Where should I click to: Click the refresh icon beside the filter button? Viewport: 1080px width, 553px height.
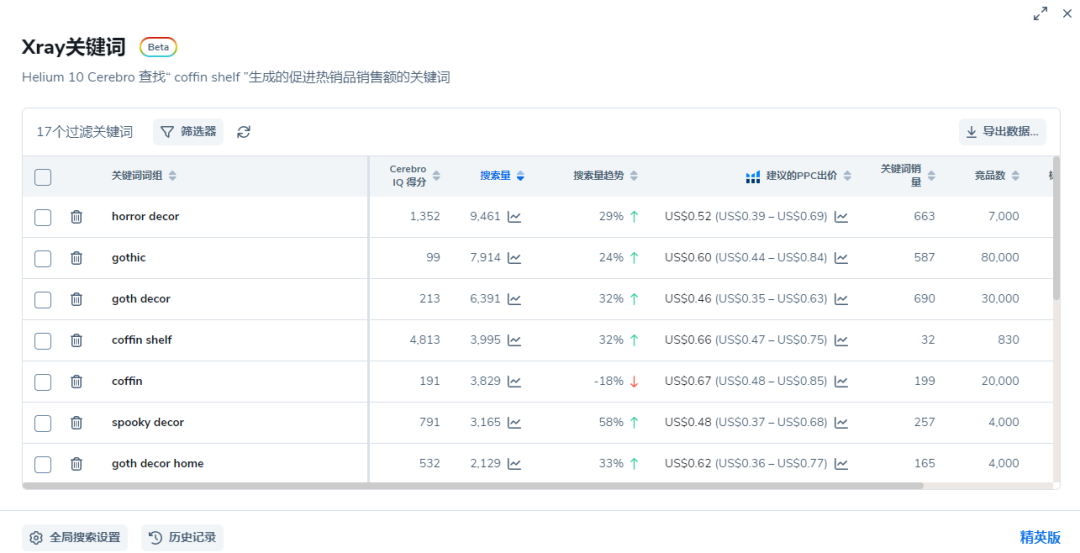pos(244,132)
